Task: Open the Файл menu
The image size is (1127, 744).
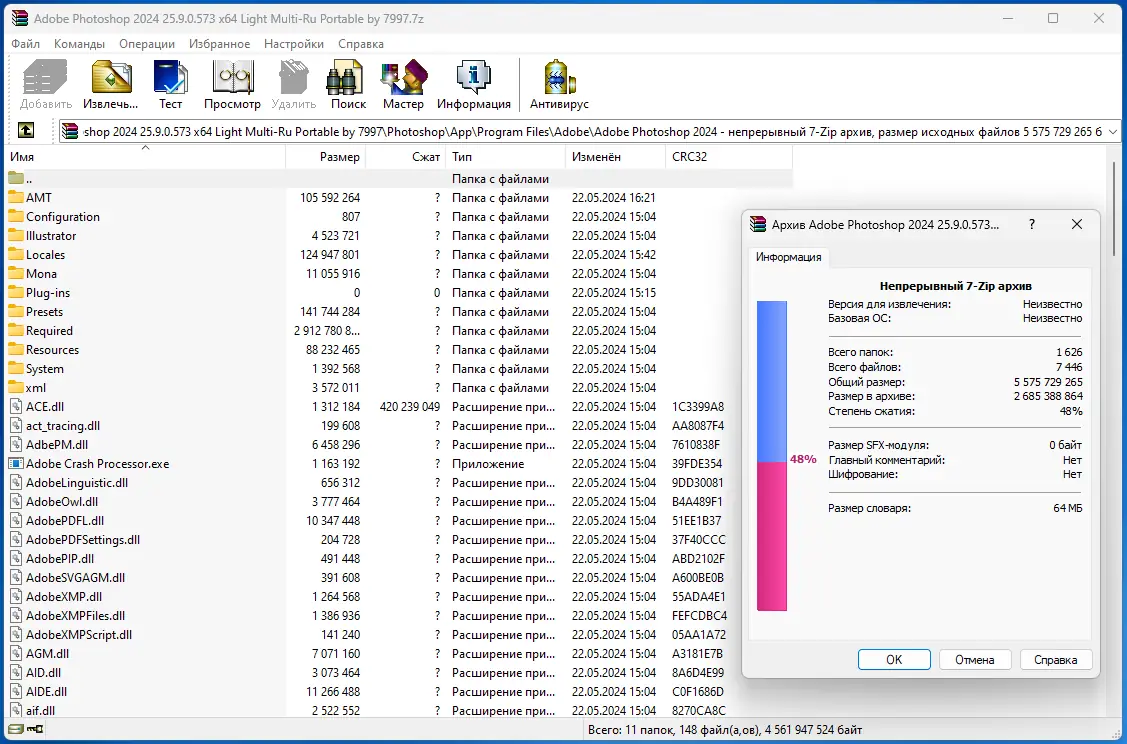Action: coord(25,44)
